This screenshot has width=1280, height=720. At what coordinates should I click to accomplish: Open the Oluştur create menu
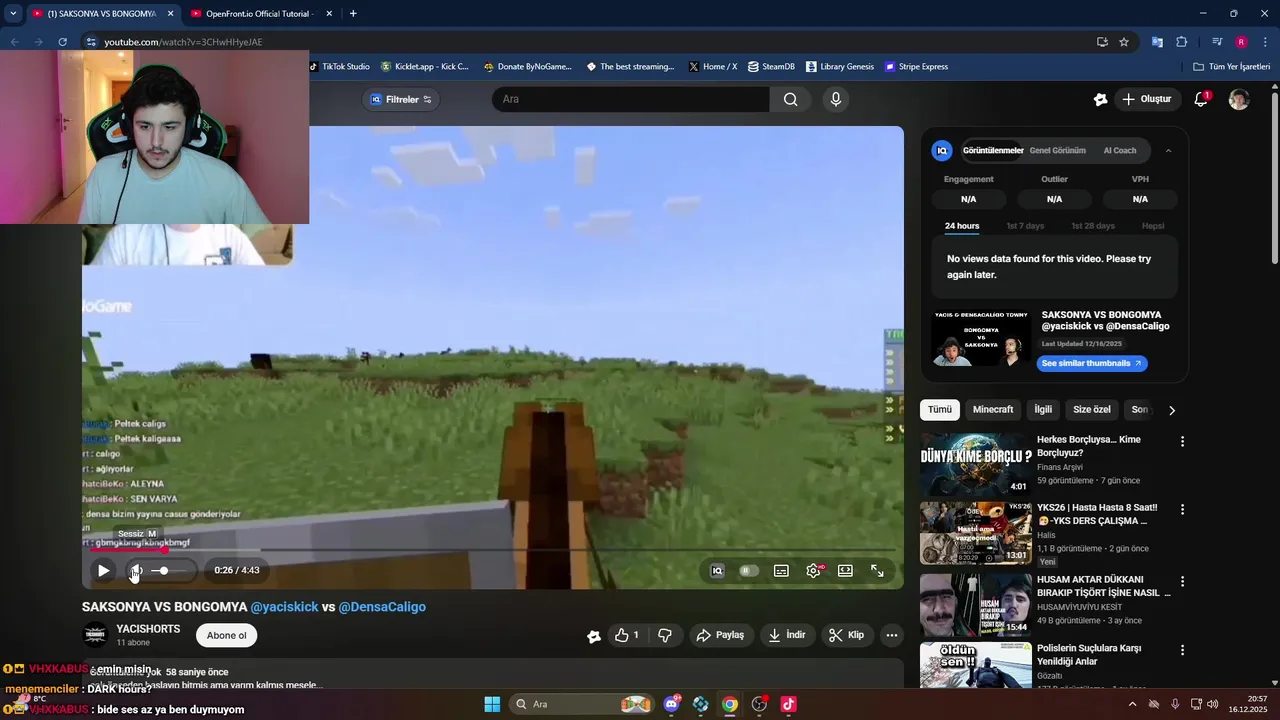[1146, 99]
